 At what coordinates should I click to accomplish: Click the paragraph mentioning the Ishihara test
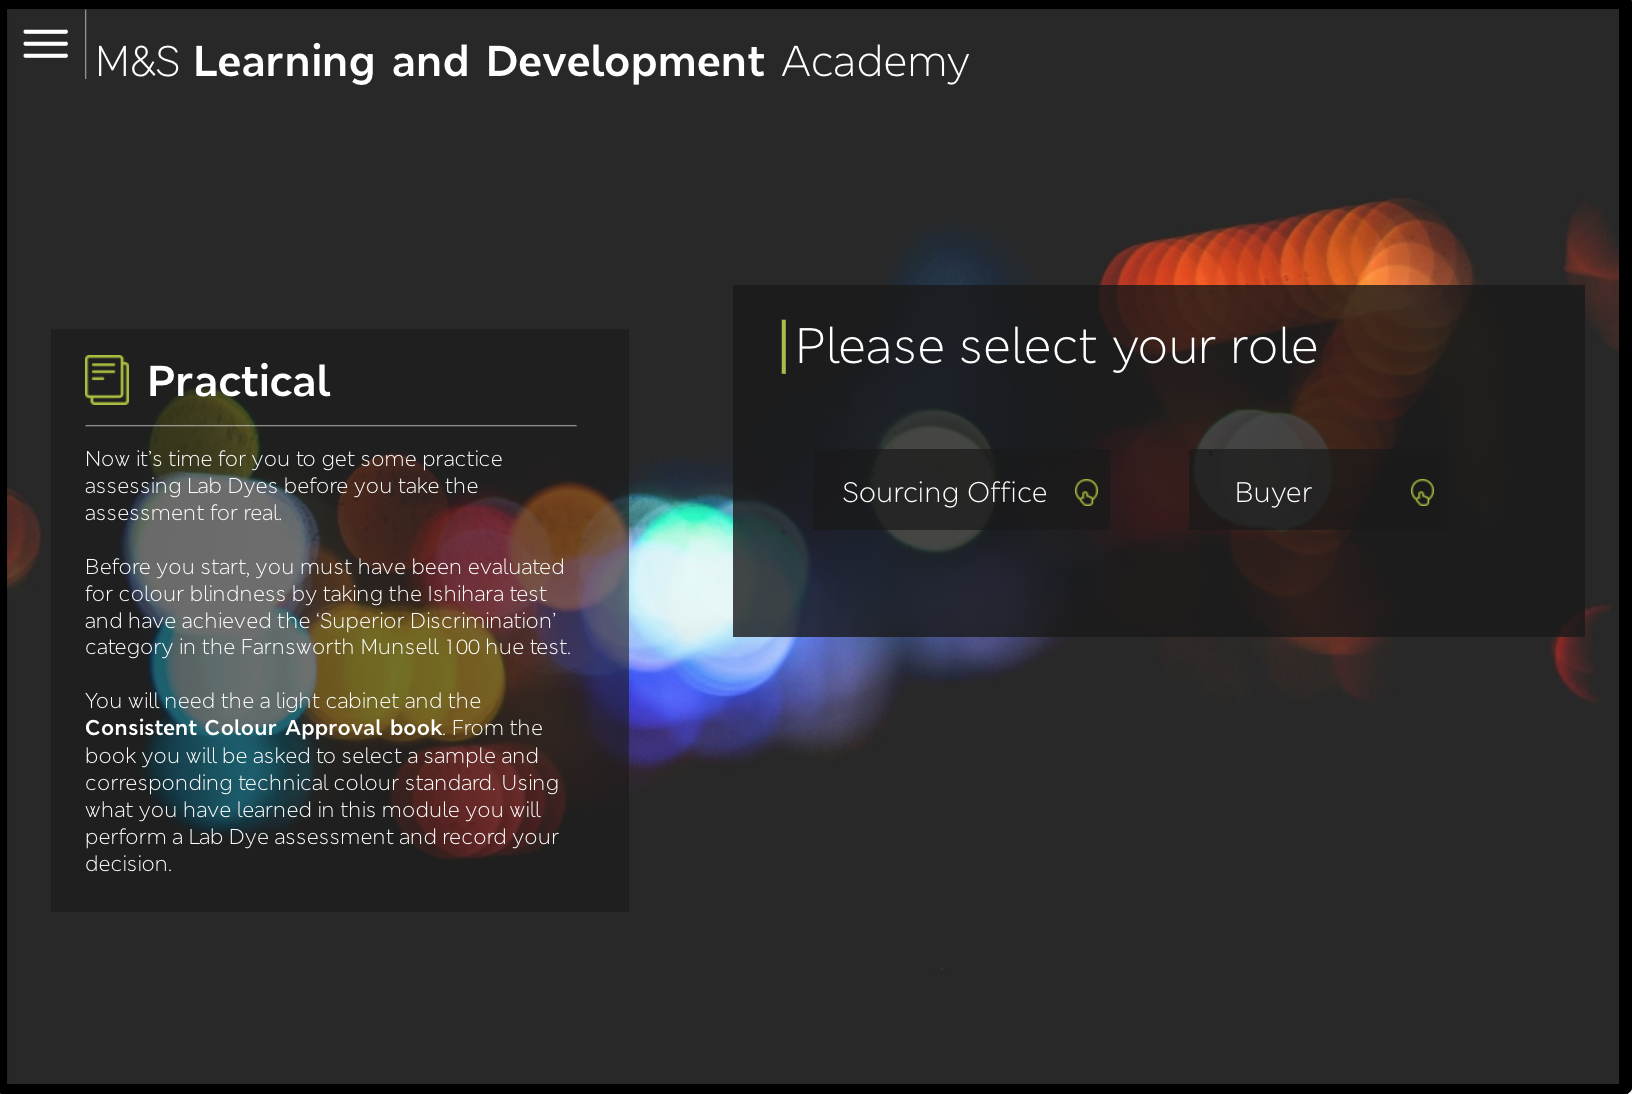coord(327,607)
